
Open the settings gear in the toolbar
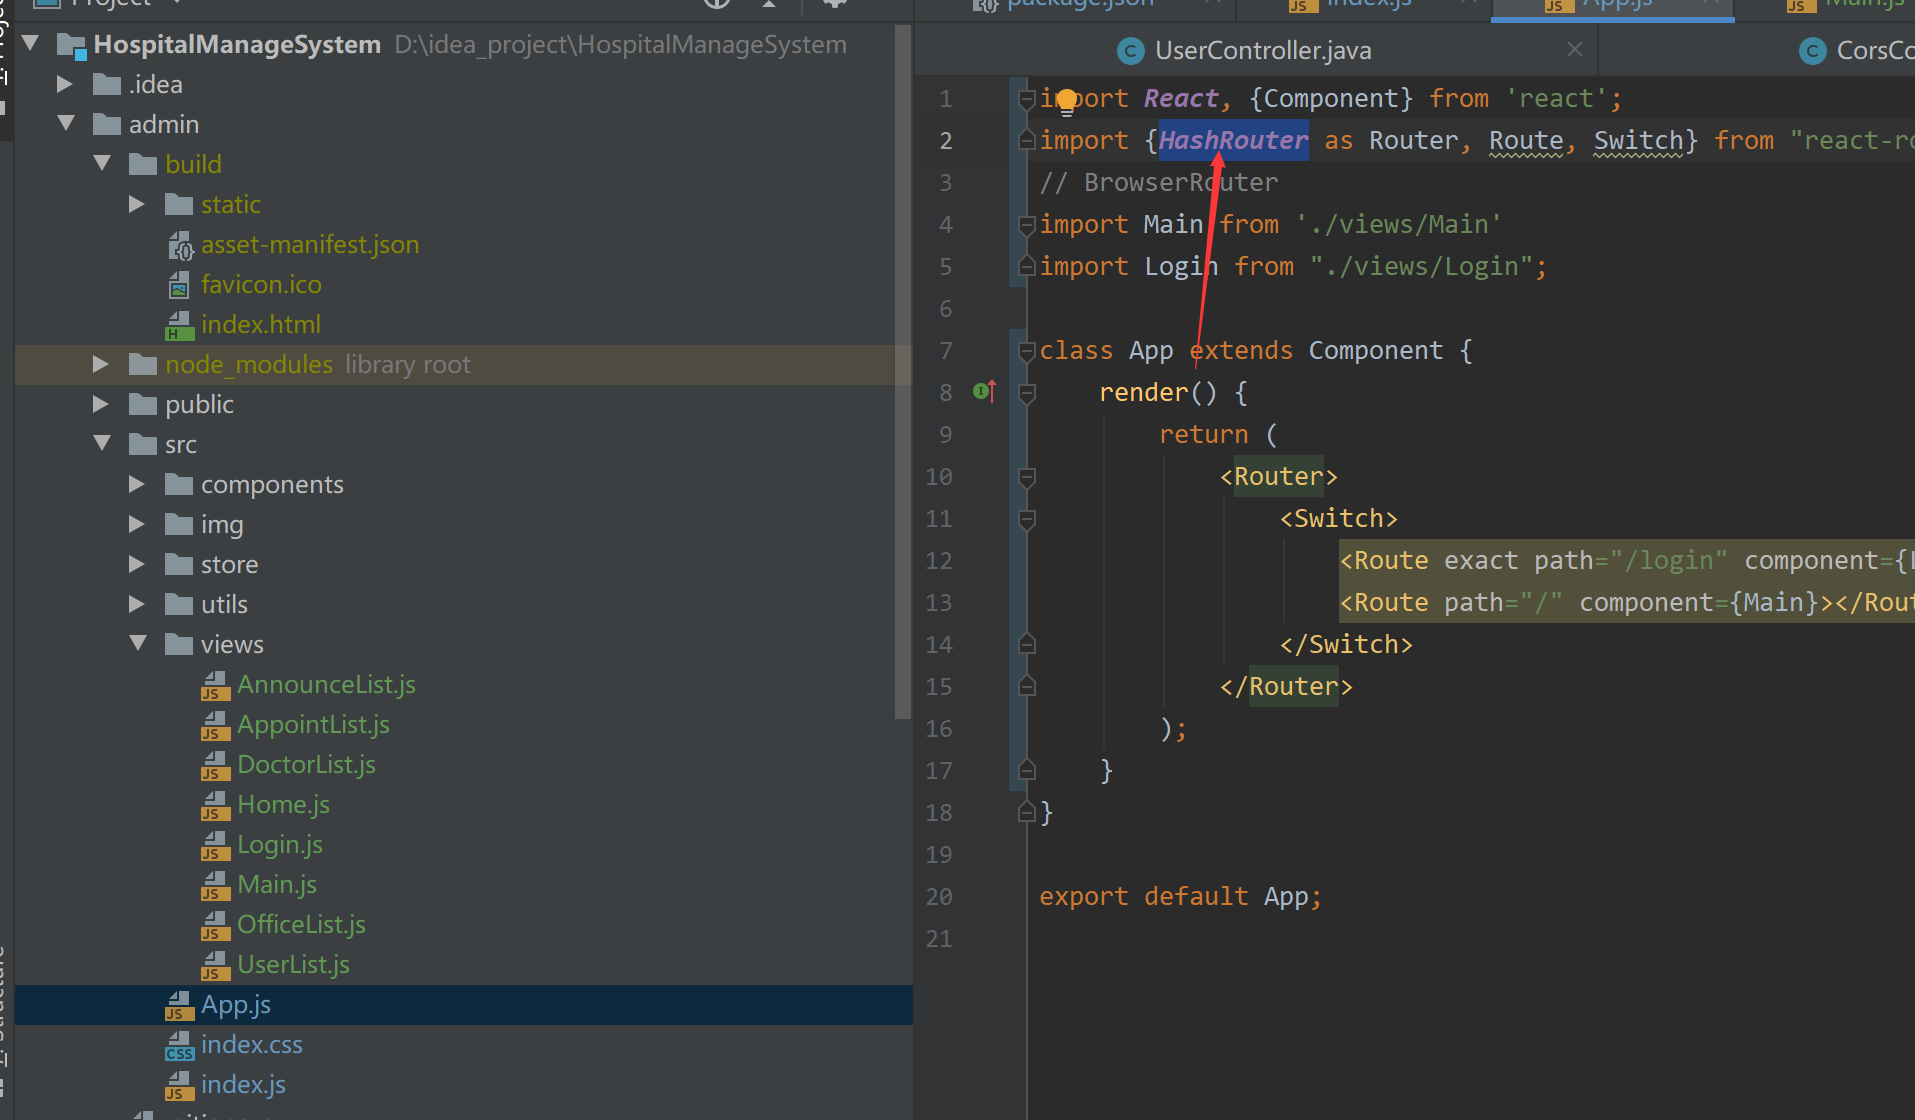833,4
